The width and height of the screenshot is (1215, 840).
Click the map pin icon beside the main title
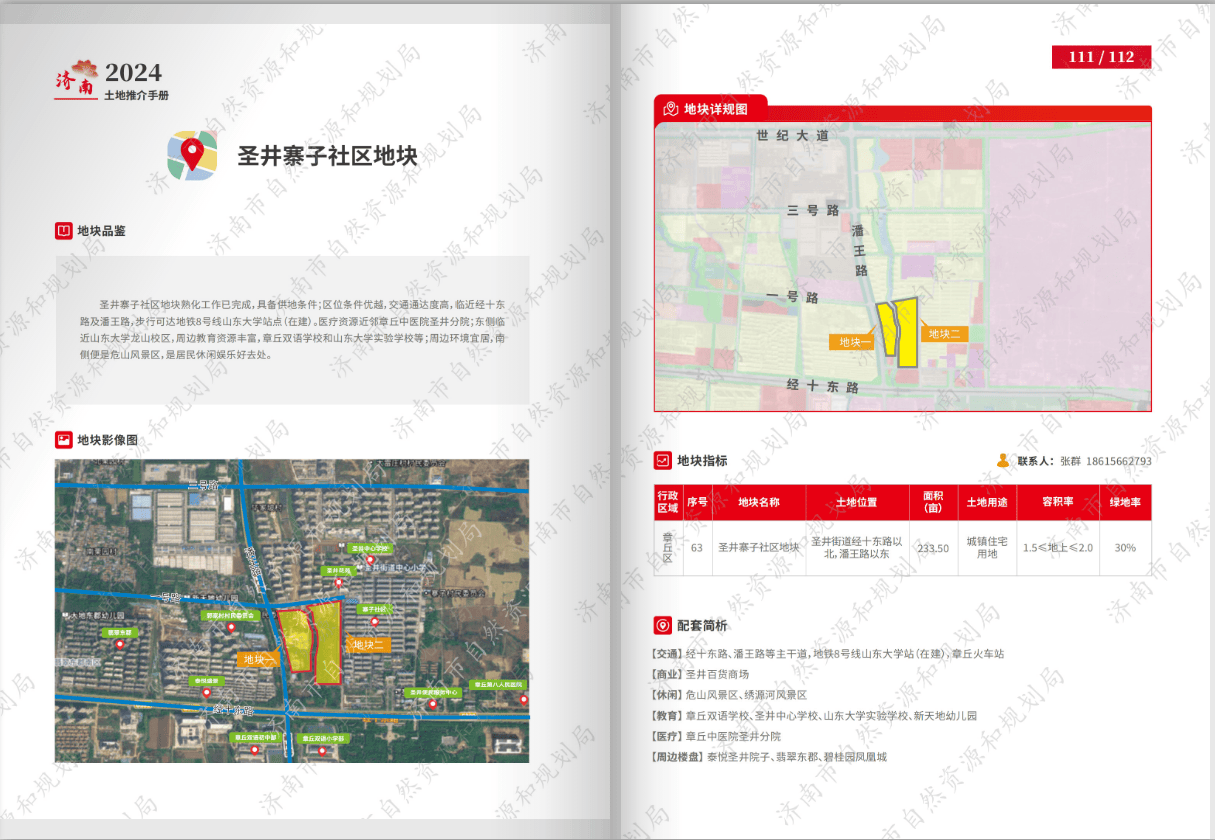(x=193, y=155)
